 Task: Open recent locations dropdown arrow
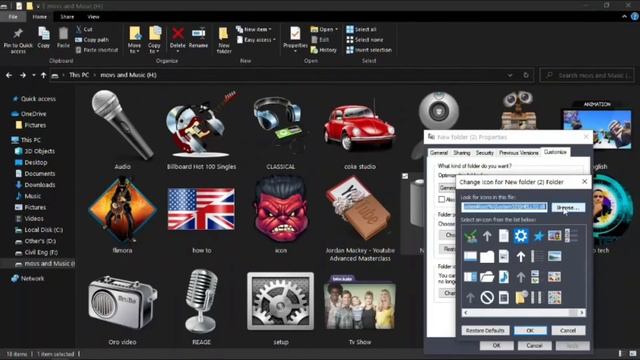(33, 75)
